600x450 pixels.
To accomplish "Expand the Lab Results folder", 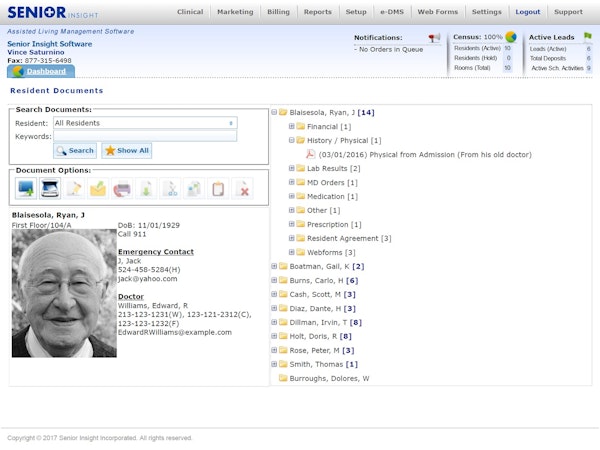I will point(291,169).
